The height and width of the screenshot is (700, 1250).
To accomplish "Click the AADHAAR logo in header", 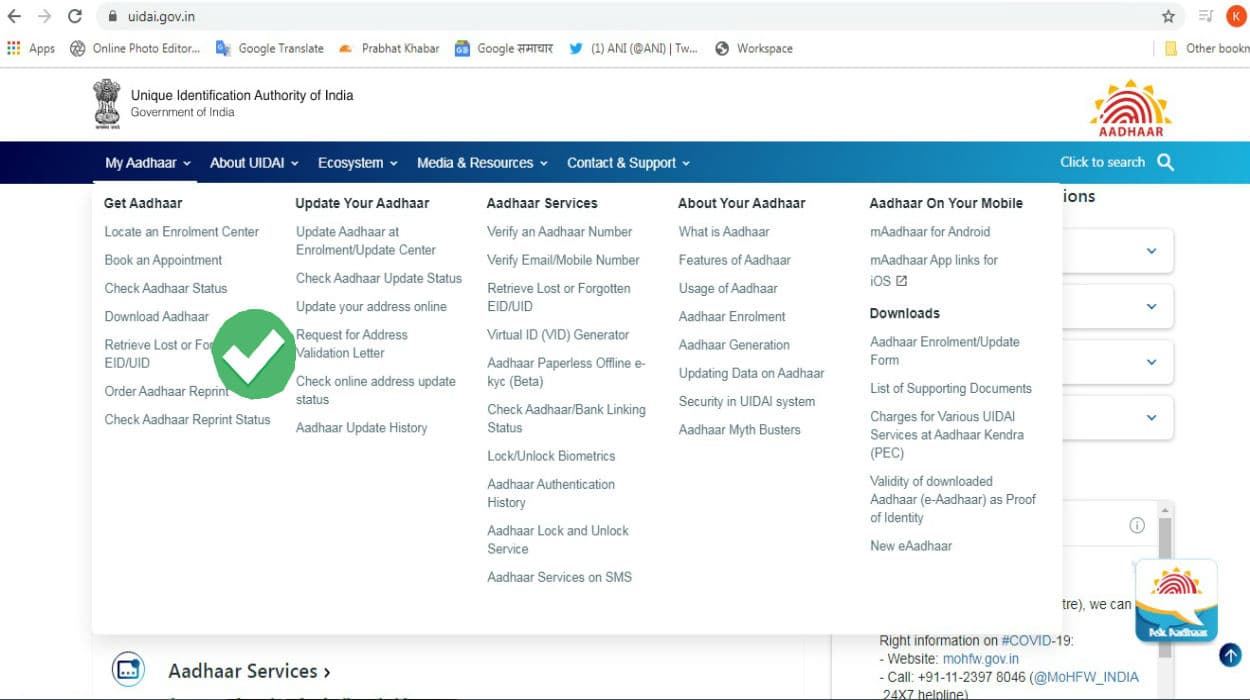I will tap(1130, 107).
